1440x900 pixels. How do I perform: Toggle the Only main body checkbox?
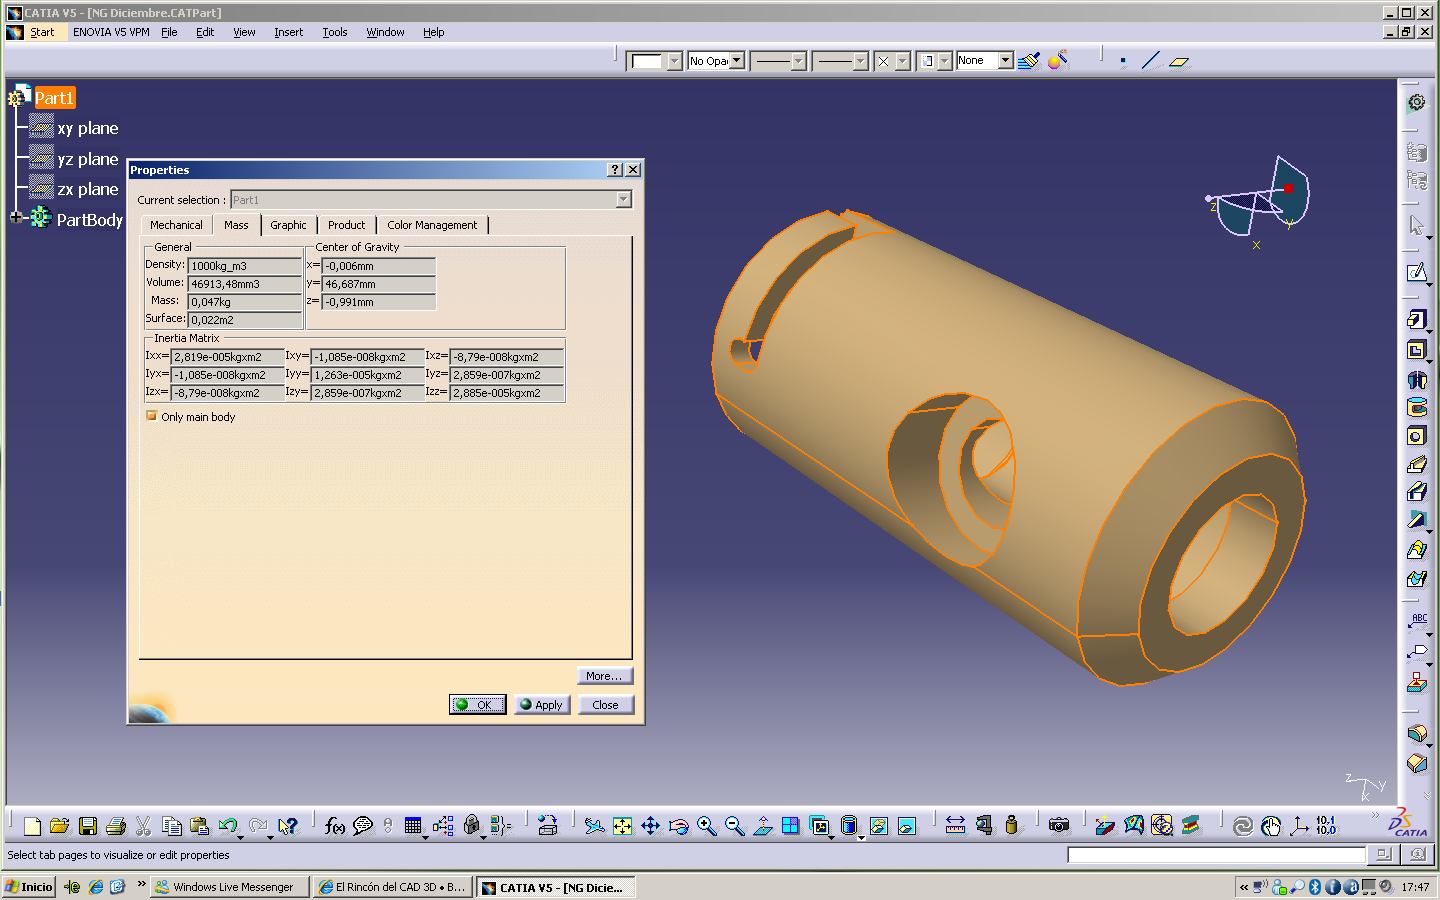(x=152, y=416)
